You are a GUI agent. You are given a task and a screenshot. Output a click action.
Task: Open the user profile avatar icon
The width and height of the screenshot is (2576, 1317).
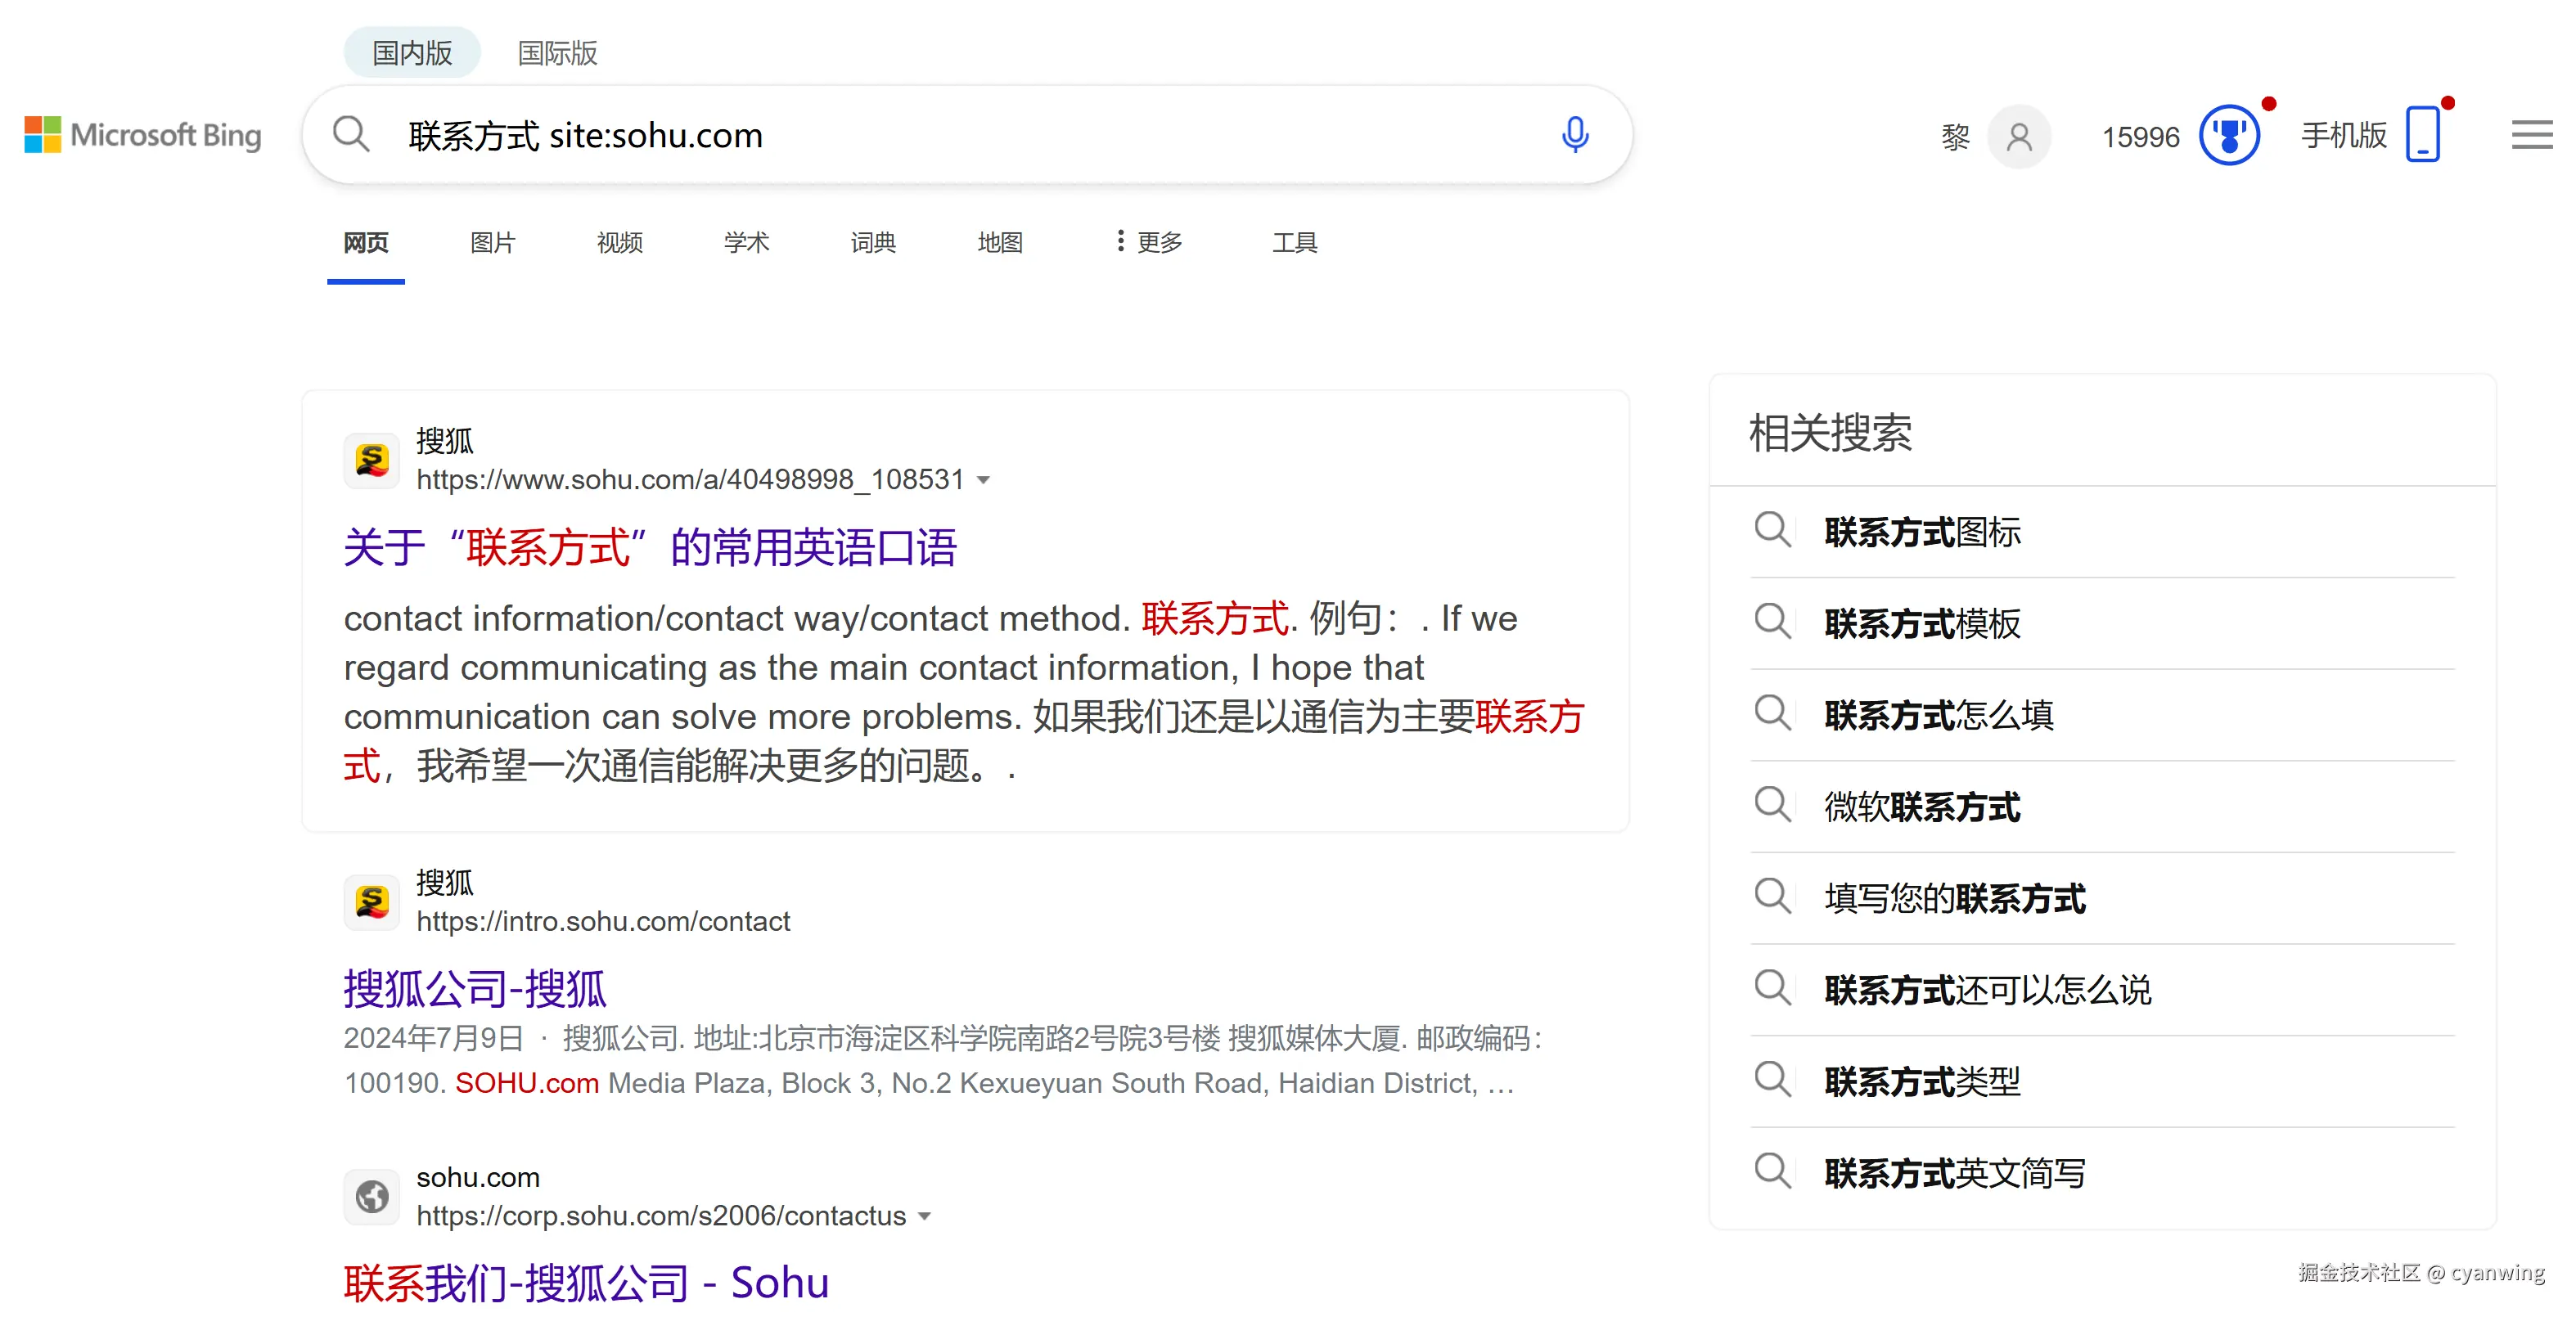pyautogui.click(x=2018, y=136)
